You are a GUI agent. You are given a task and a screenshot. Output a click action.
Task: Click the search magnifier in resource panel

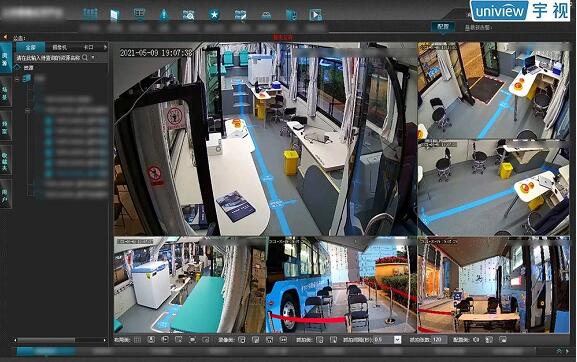tap(85, 57)
